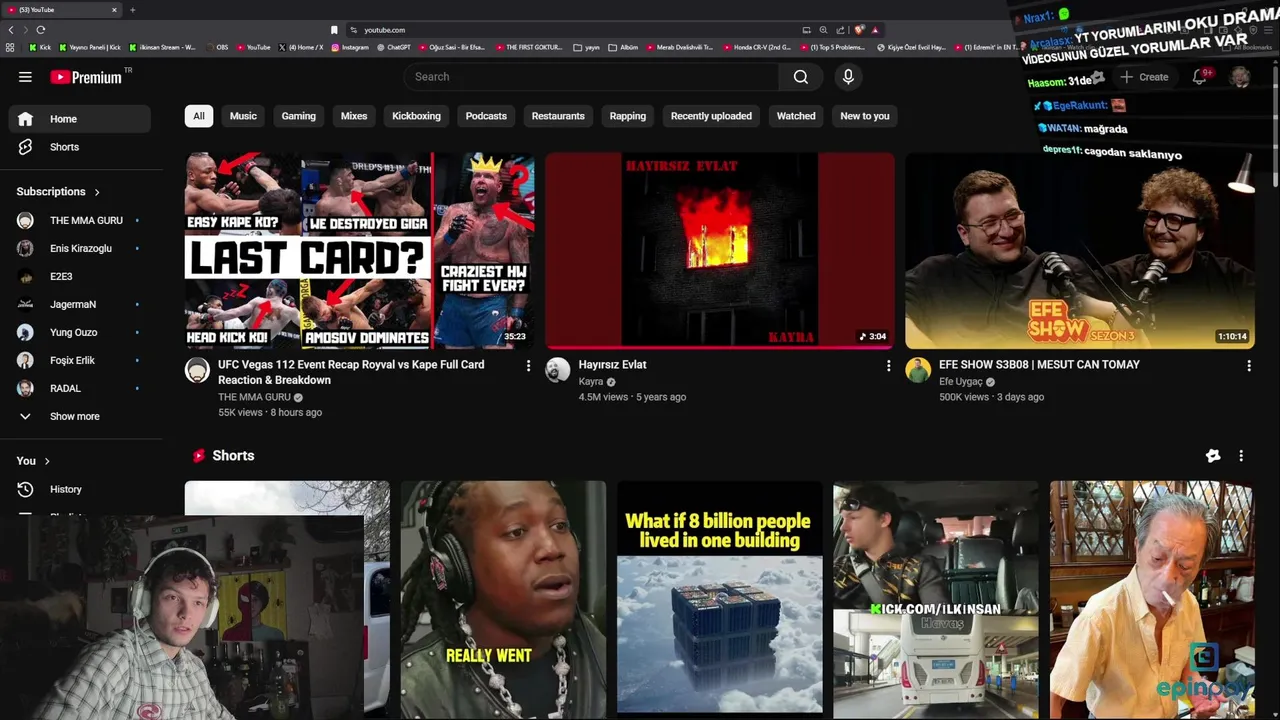1280x720 pixels.
Task: Open JagermaN subscription
Action: click(x=80, y=304)
